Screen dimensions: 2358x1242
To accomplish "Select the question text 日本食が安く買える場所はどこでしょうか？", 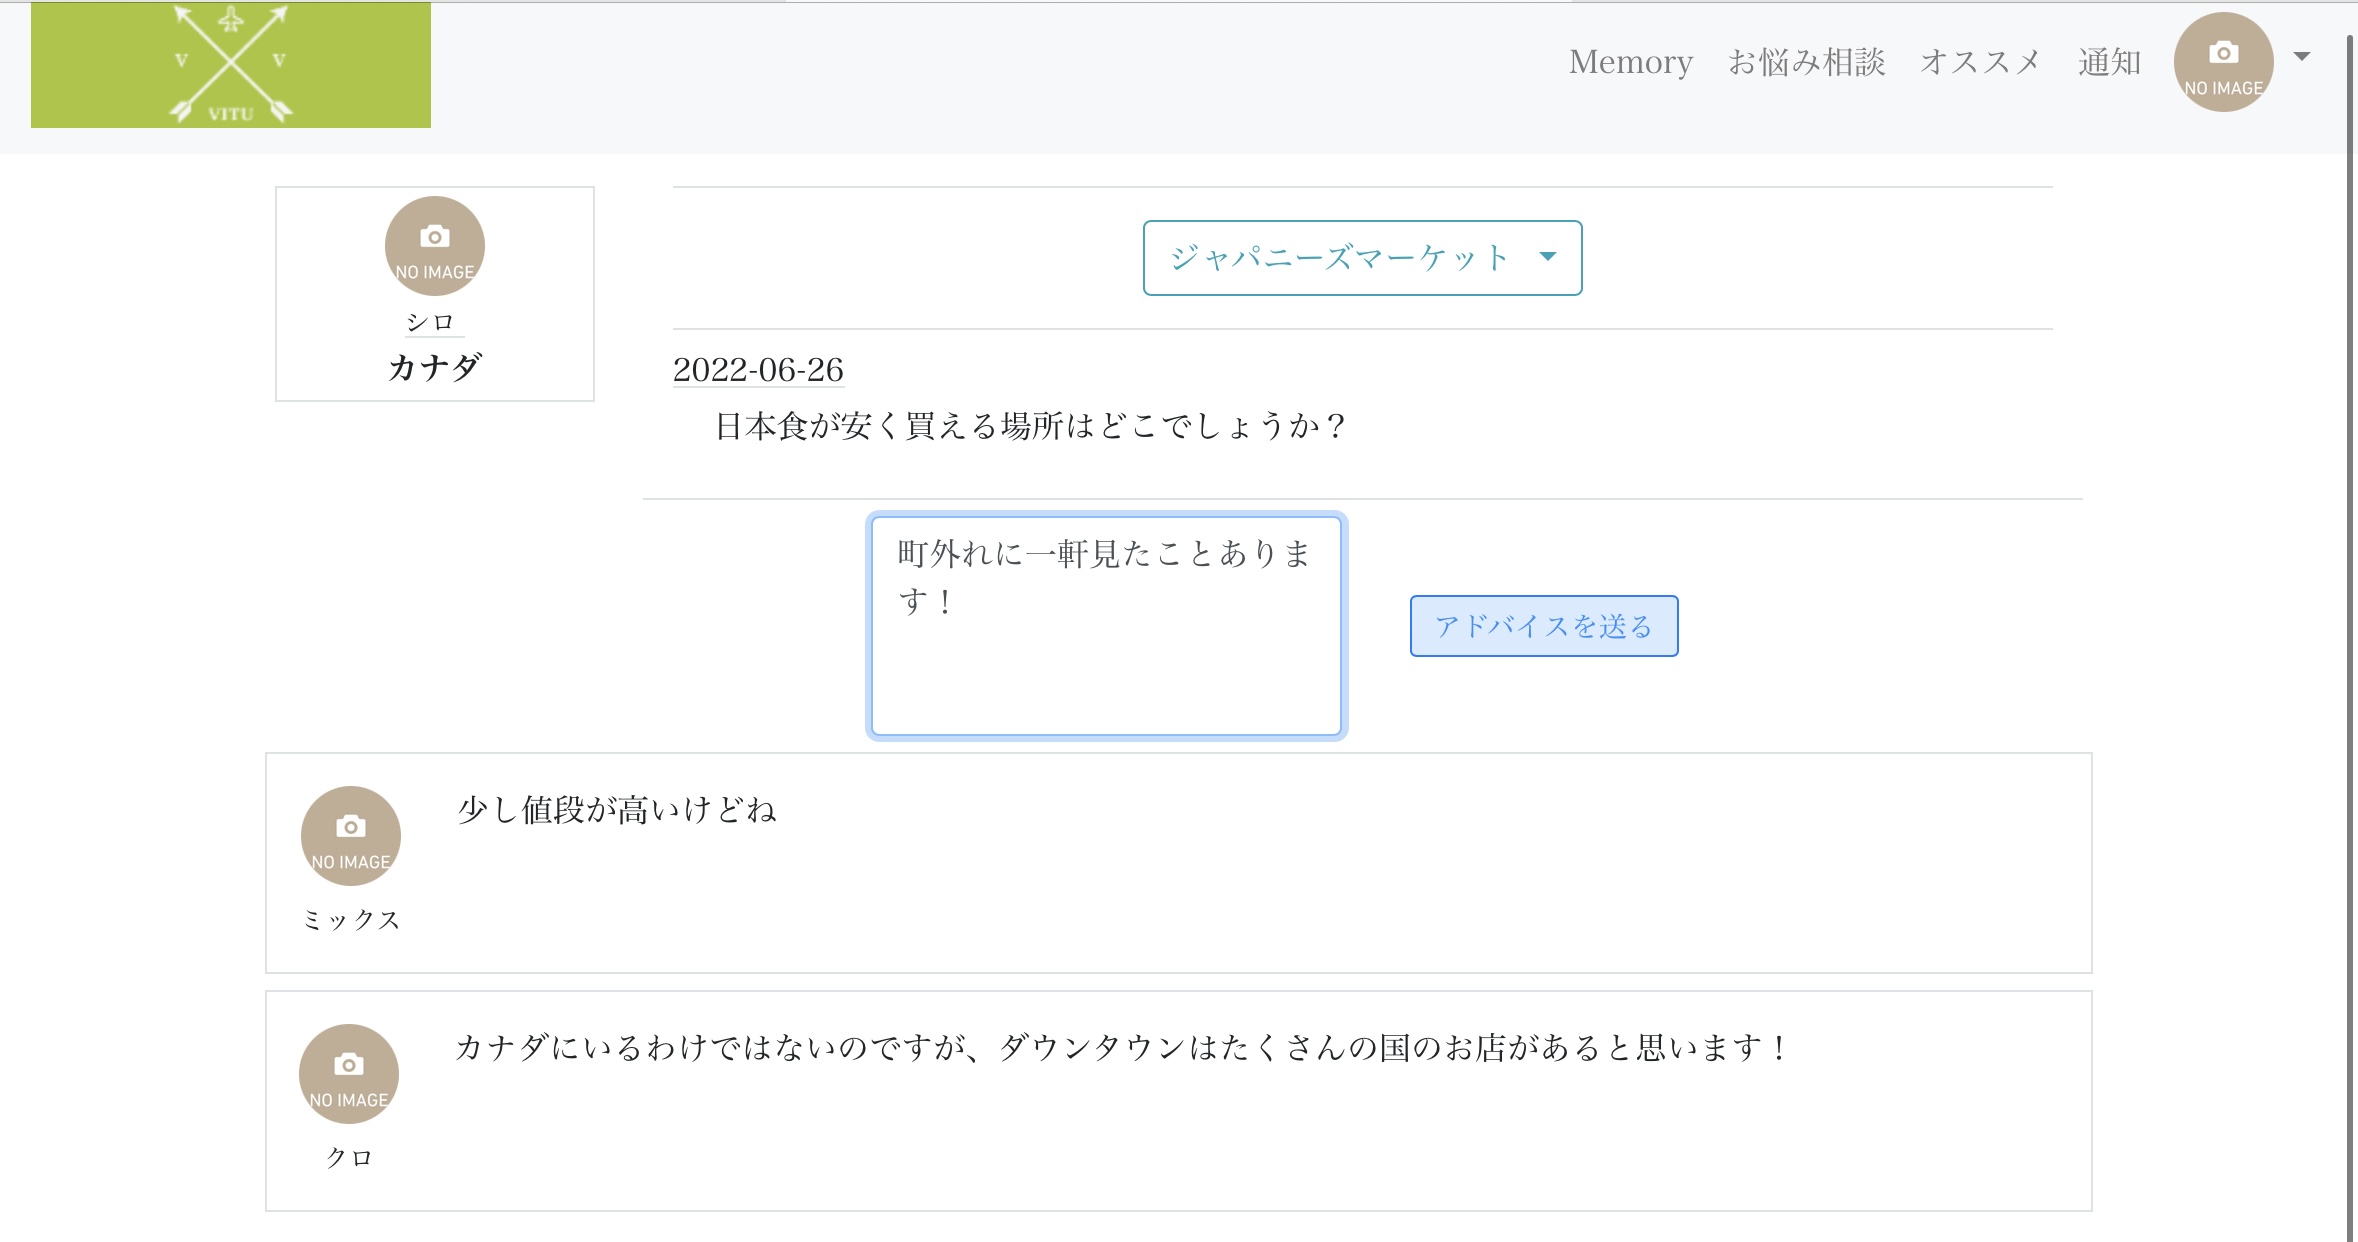I will (1031, 426).
